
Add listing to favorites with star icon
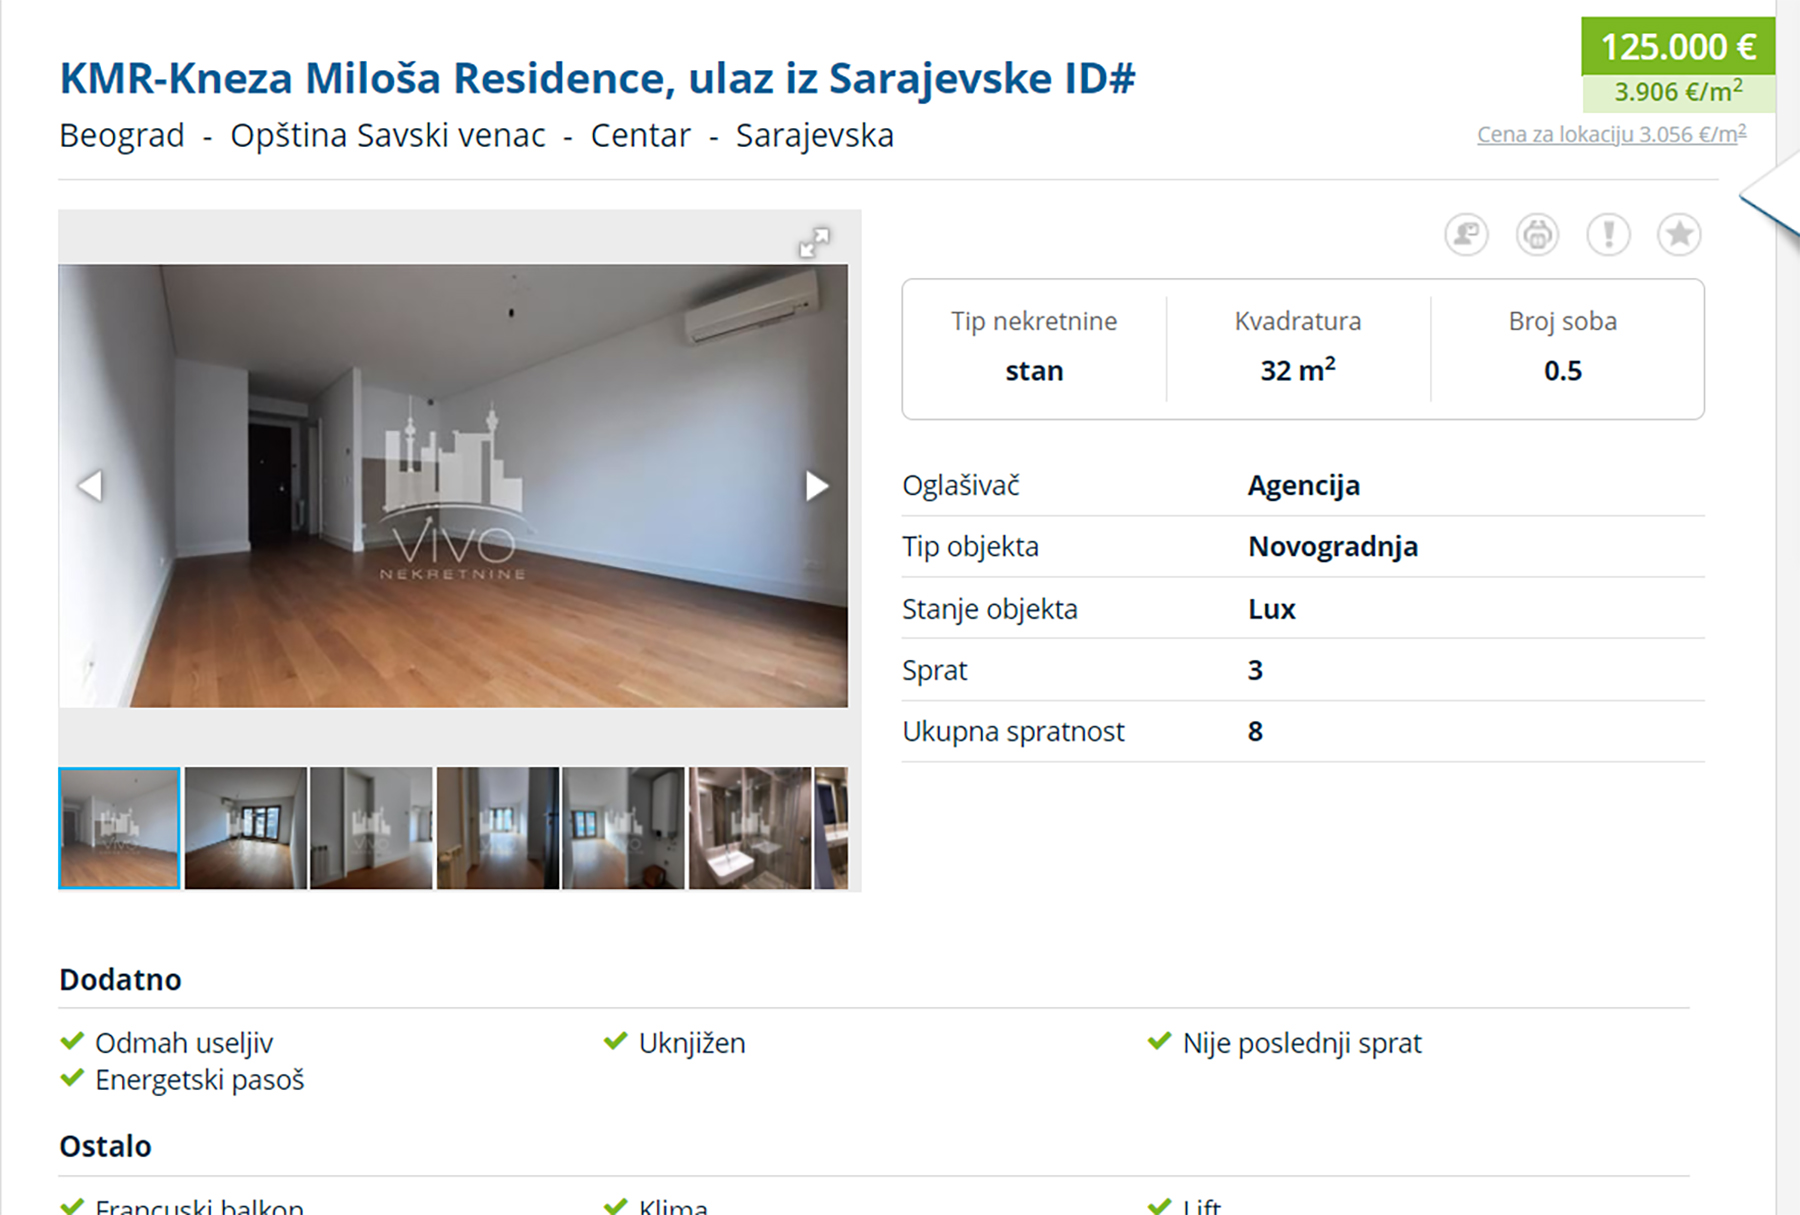pyautogui.click(x=1679, y=235)
